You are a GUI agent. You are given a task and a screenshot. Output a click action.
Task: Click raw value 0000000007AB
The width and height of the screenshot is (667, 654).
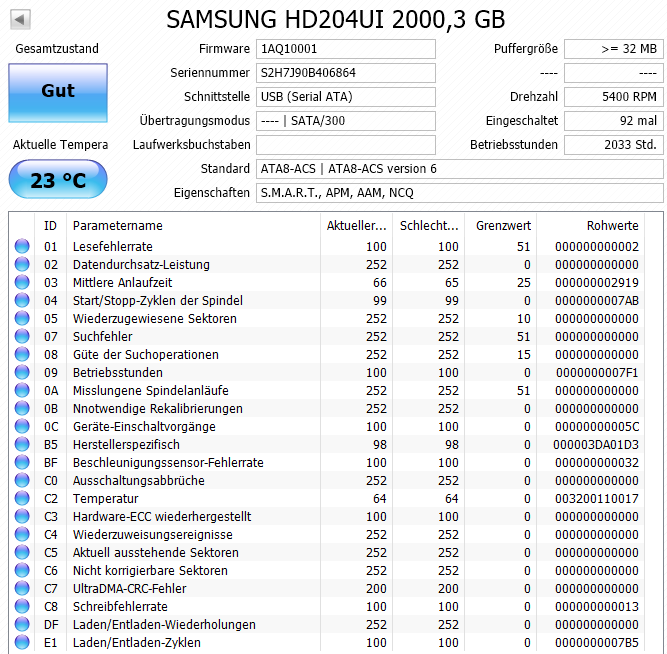point(597,300)
